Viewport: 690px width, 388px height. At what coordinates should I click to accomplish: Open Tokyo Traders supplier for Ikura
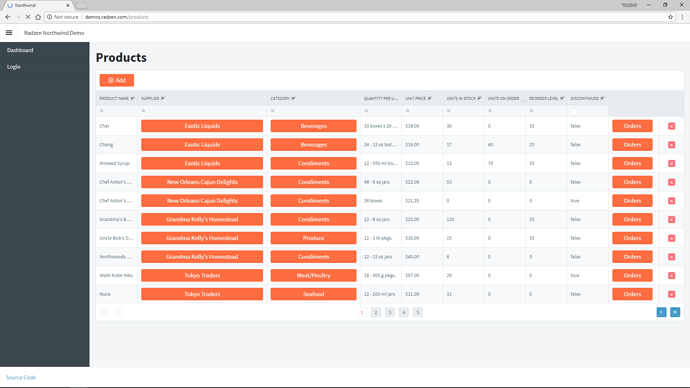click(x=202, y=294)
